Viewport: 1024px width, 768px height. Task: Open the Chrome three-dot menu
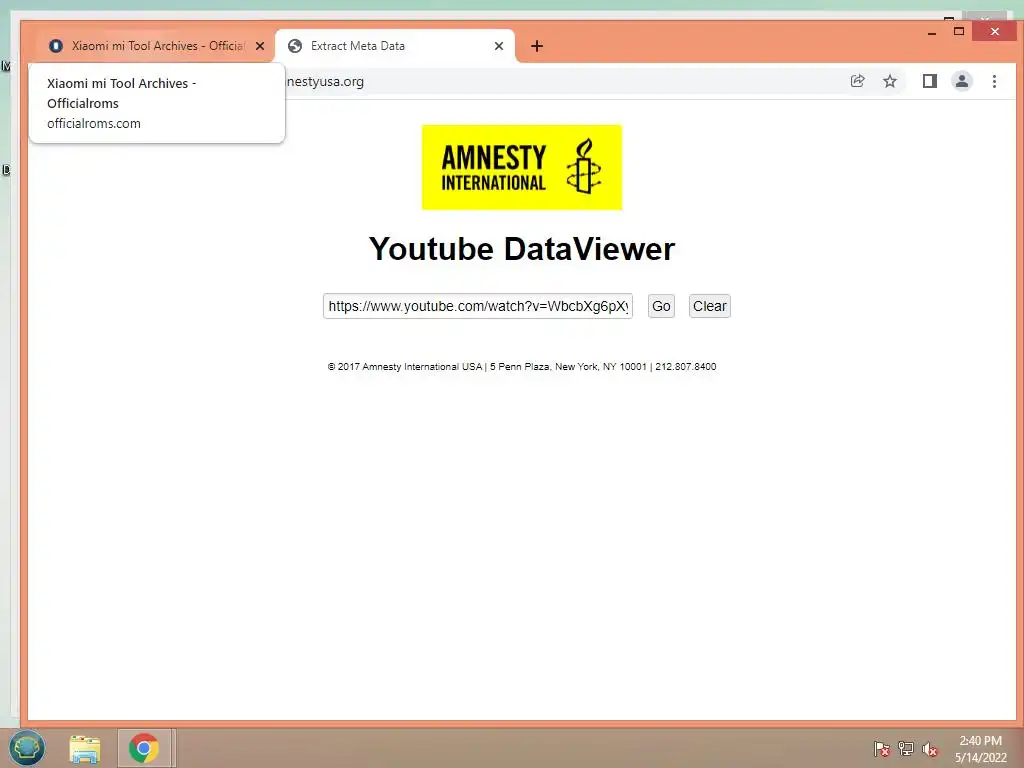point(994,81)
